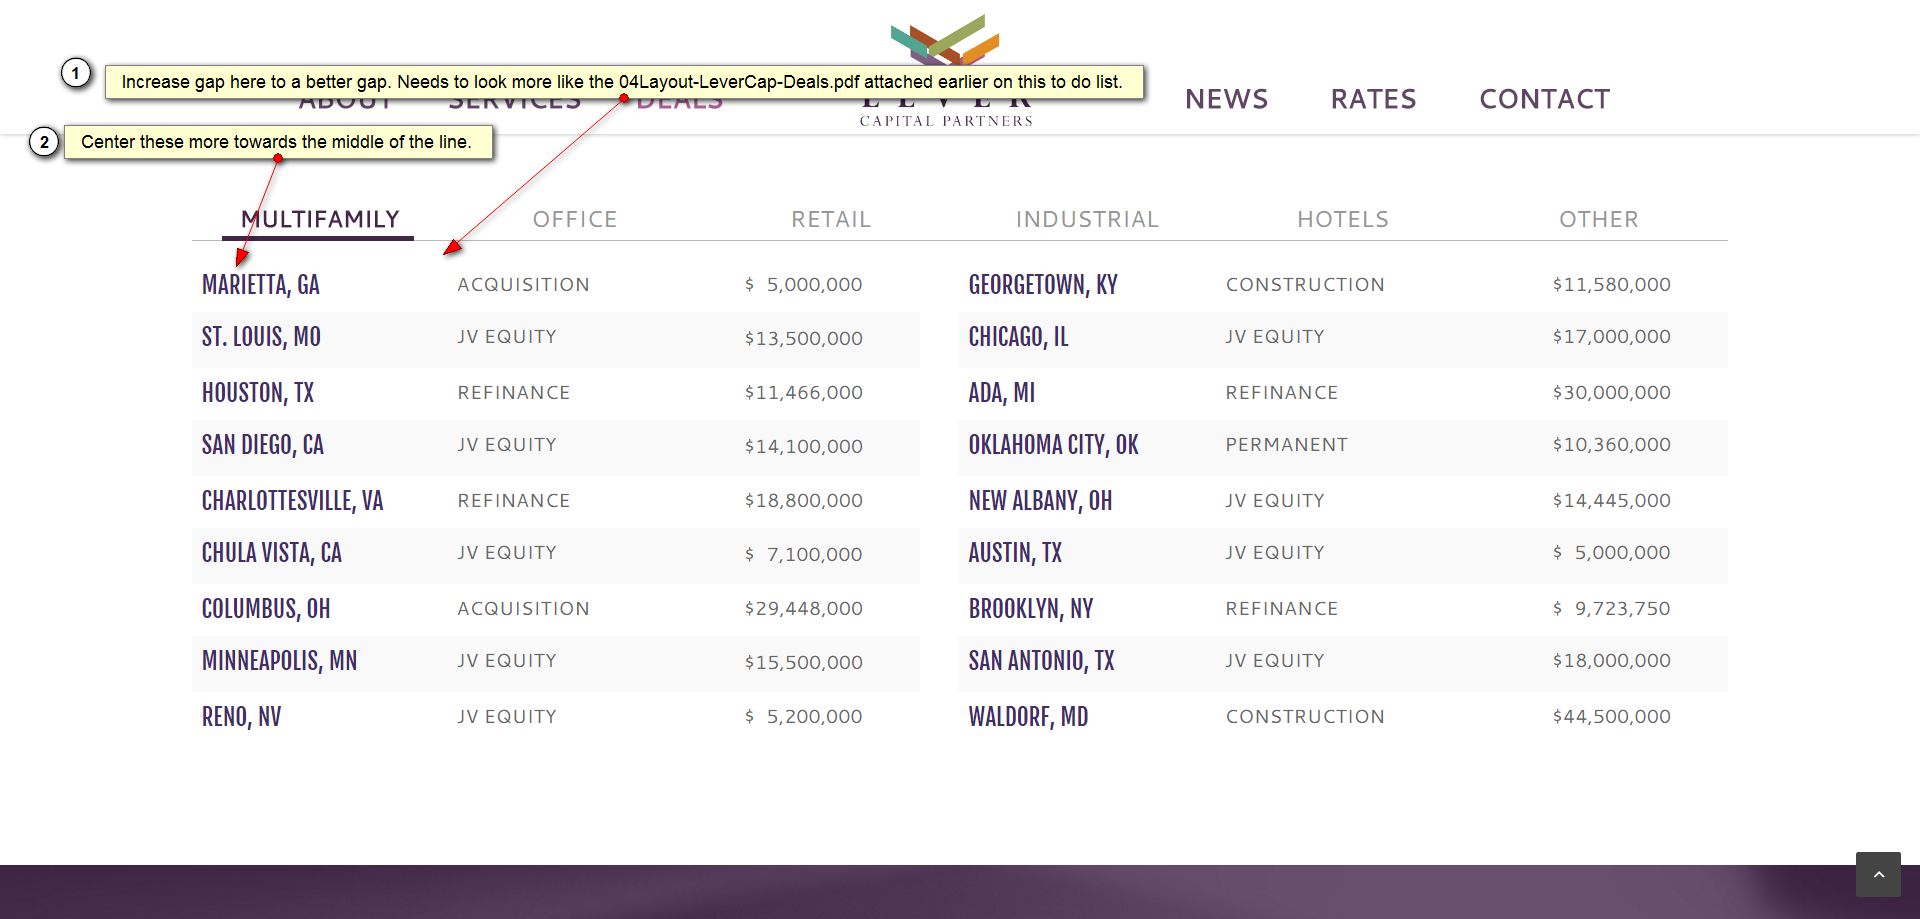
Task: Click the $14,445,000 amount
Action: point(1612,501)
